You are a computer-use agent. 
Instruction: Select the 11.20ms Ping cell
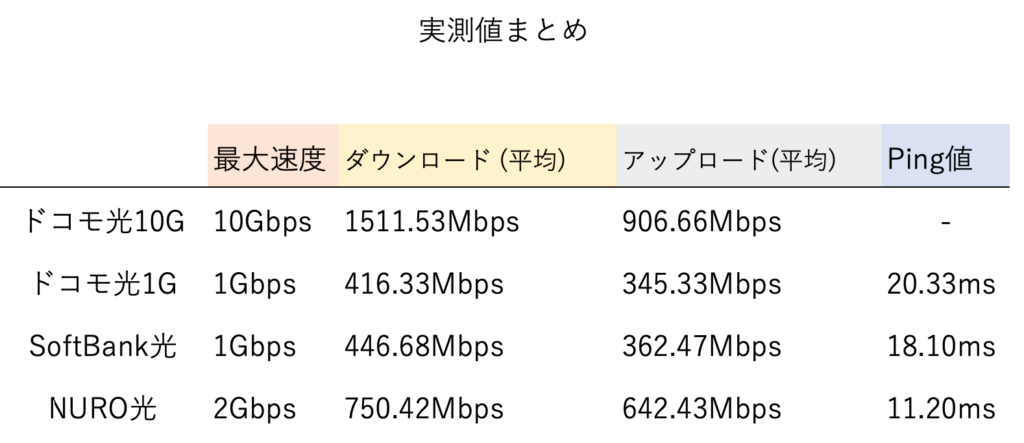click(x=941, y=410)
